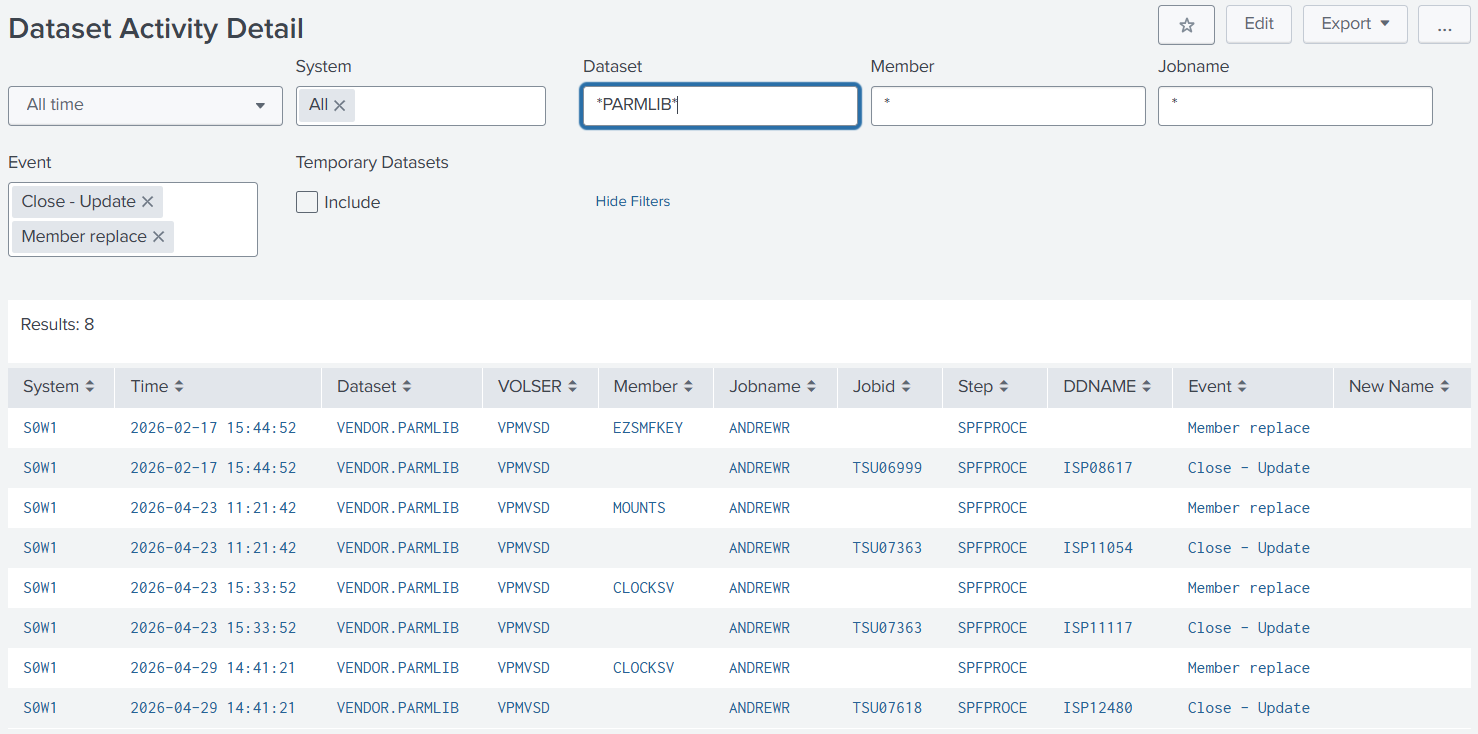Click the star favorite icon button
The width and height of the screenshot is (1478, 734).
tap(1186, 25)
